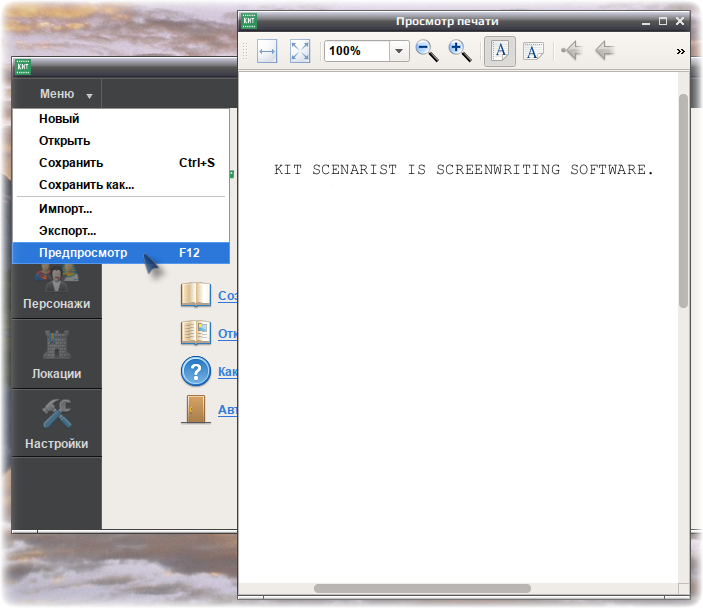
Task: Click the illustrated book open-project icon
Action: (196, 332)
